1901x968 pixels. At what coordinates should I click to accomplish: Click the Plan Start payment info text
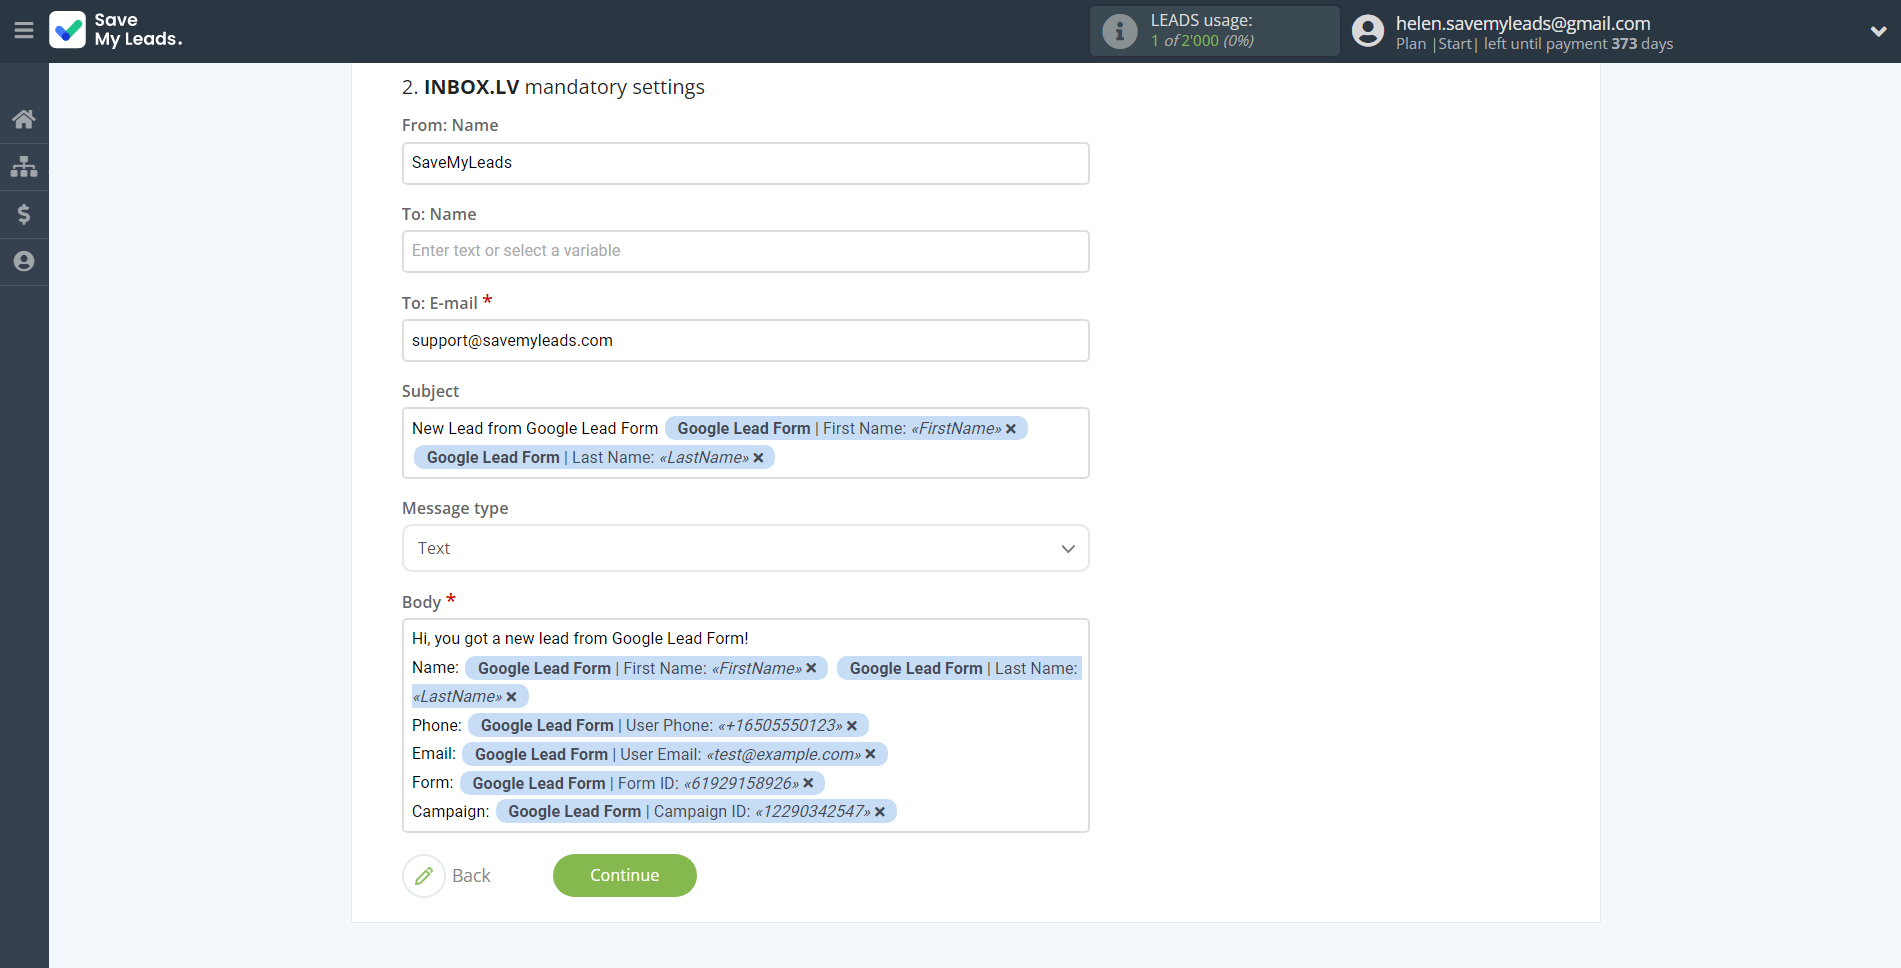coord(1534,44)
